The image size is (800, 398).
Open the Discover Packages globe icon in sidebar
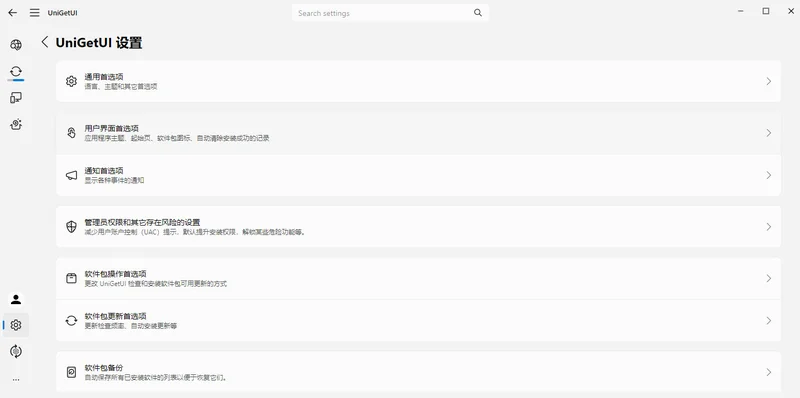pos(16,45)
